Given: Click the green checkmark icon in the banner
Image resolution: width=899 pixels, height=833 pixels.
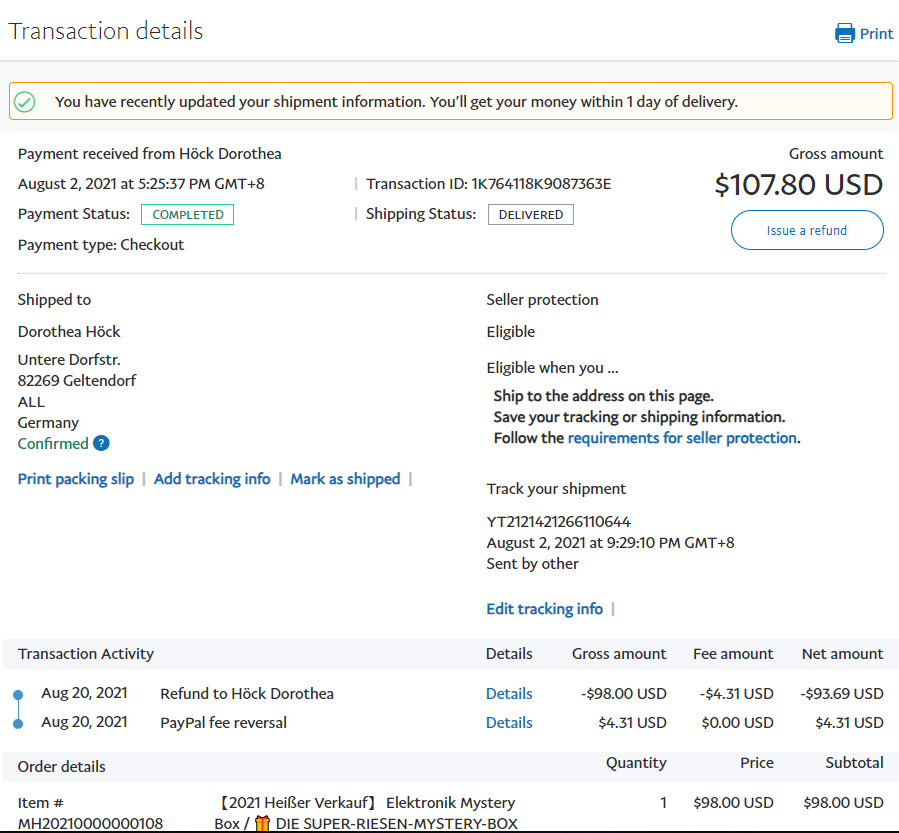Looking at the screenshot, I should (25, 101).
